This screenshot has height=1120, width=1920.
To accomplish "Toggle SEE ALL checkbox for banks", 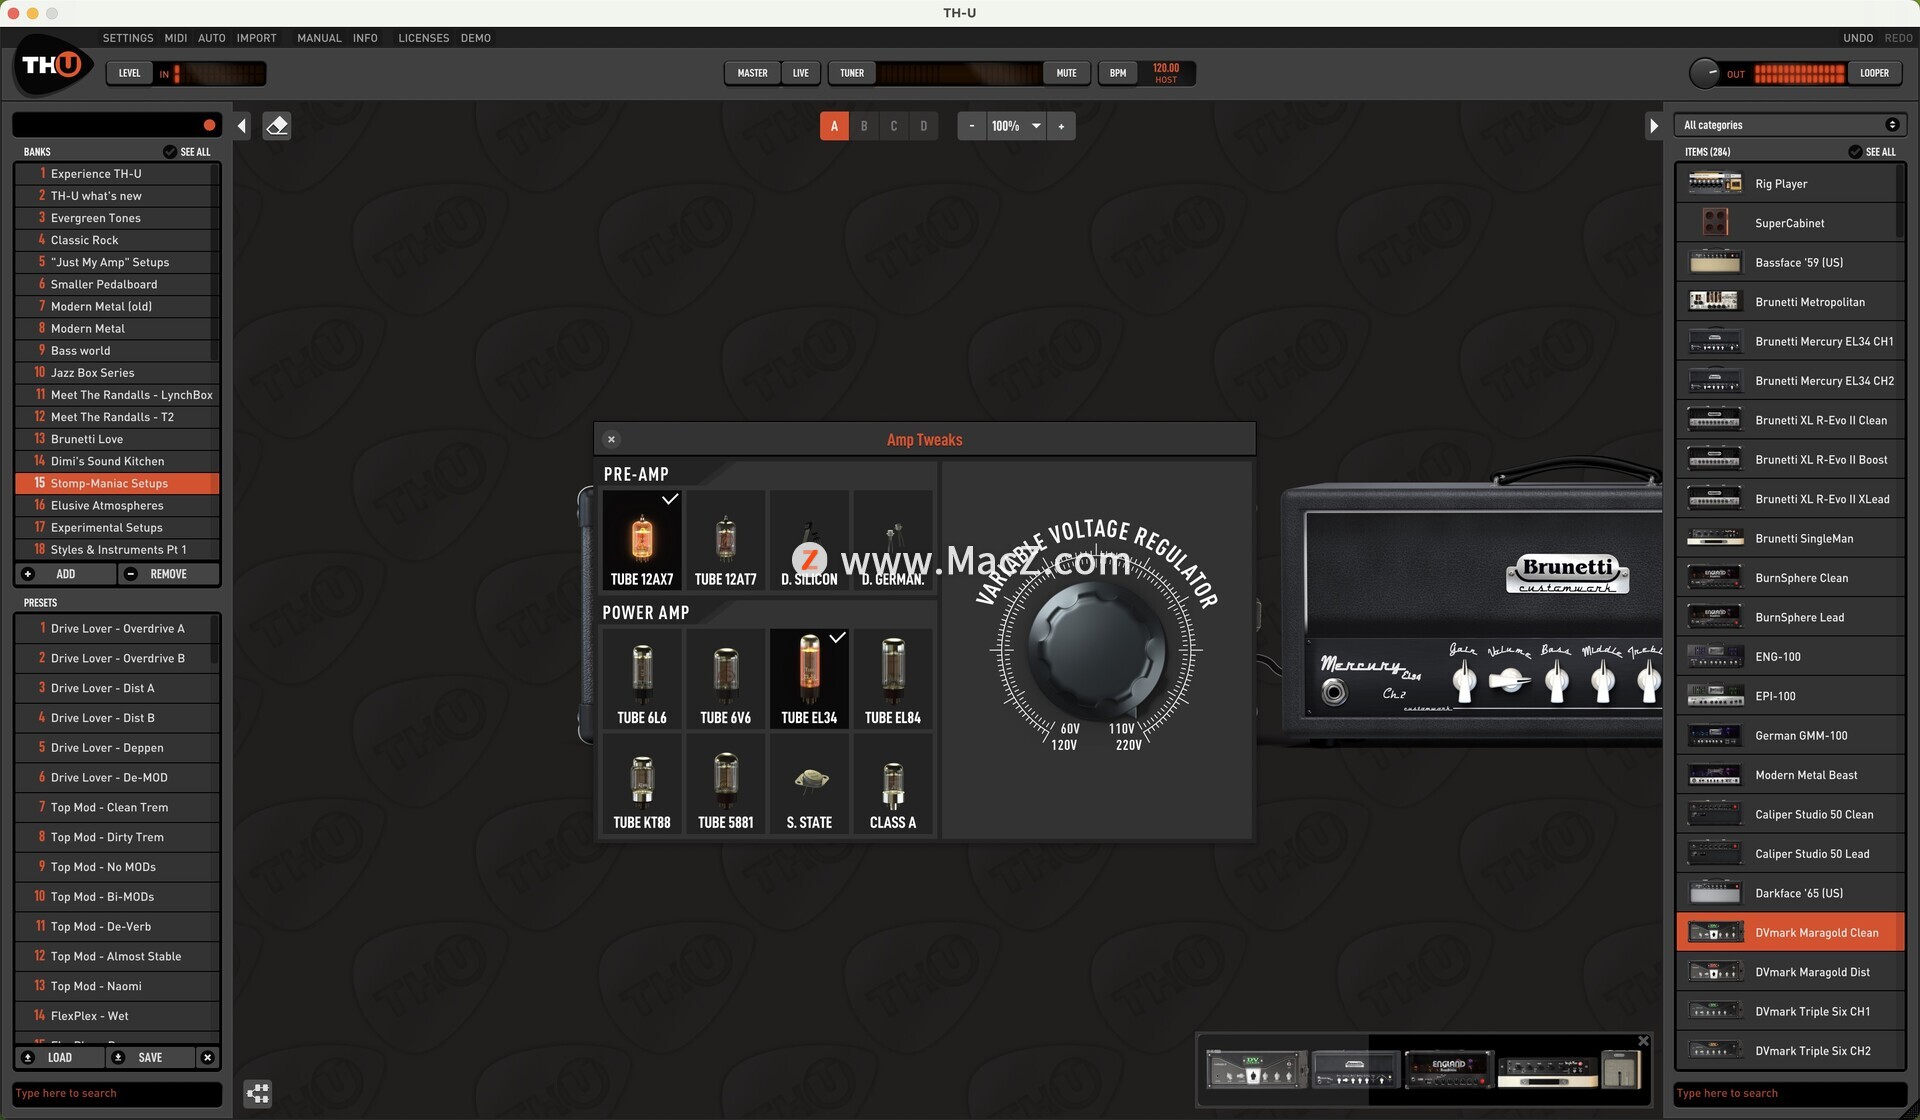I will (170, 152).
